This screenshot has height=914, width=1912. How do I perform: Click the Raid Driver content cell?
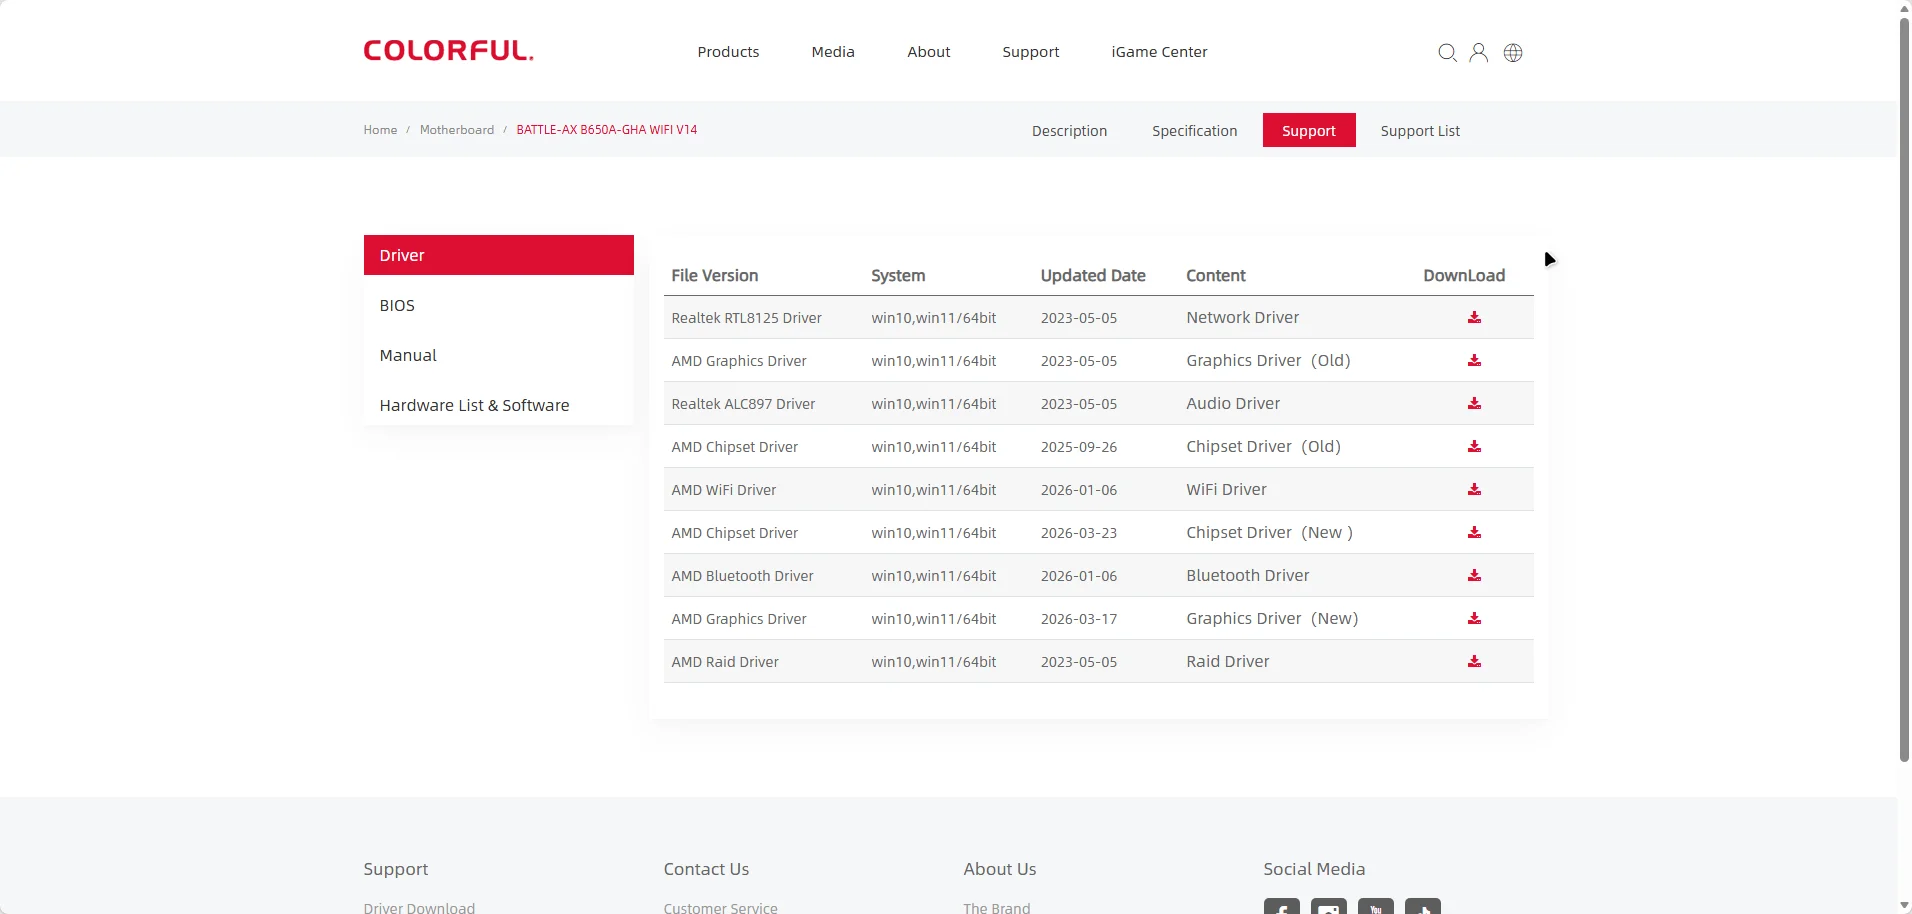1228,662
